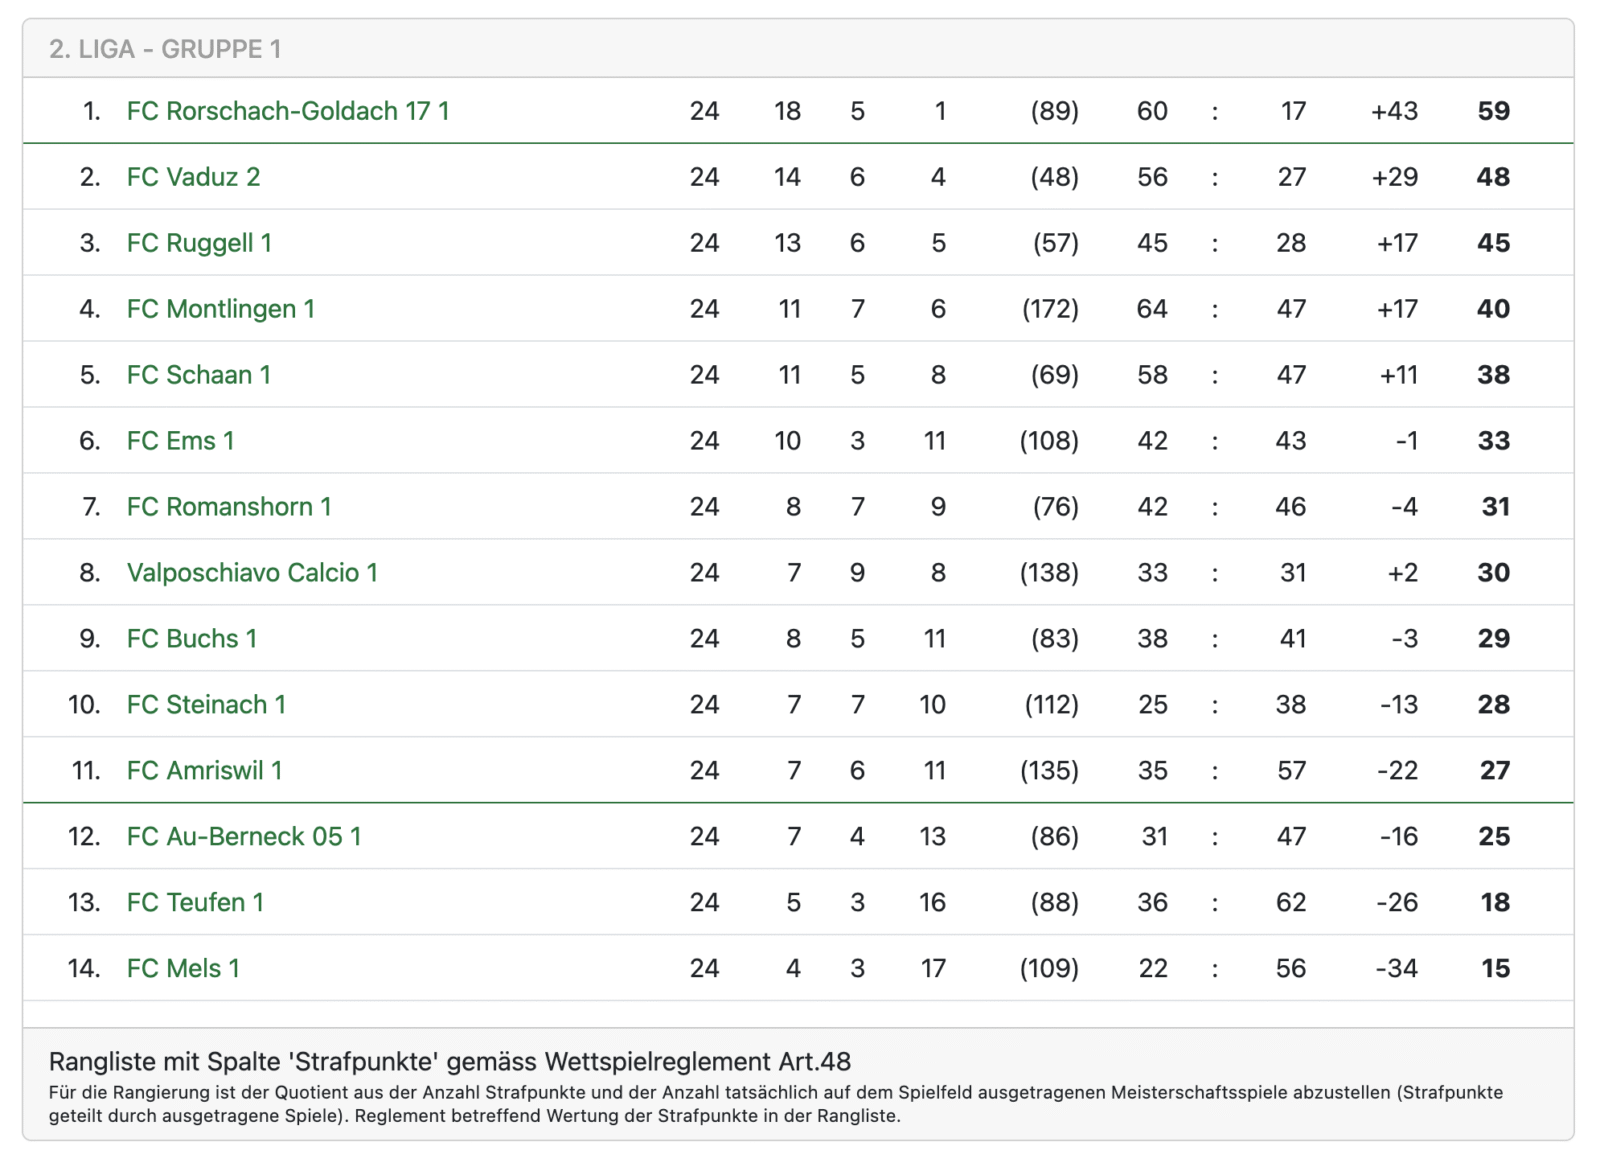Viewport: 1600px width, 1171px height.
Task: Select FC Montlingen 1 in the table
Action: point(220,309)
